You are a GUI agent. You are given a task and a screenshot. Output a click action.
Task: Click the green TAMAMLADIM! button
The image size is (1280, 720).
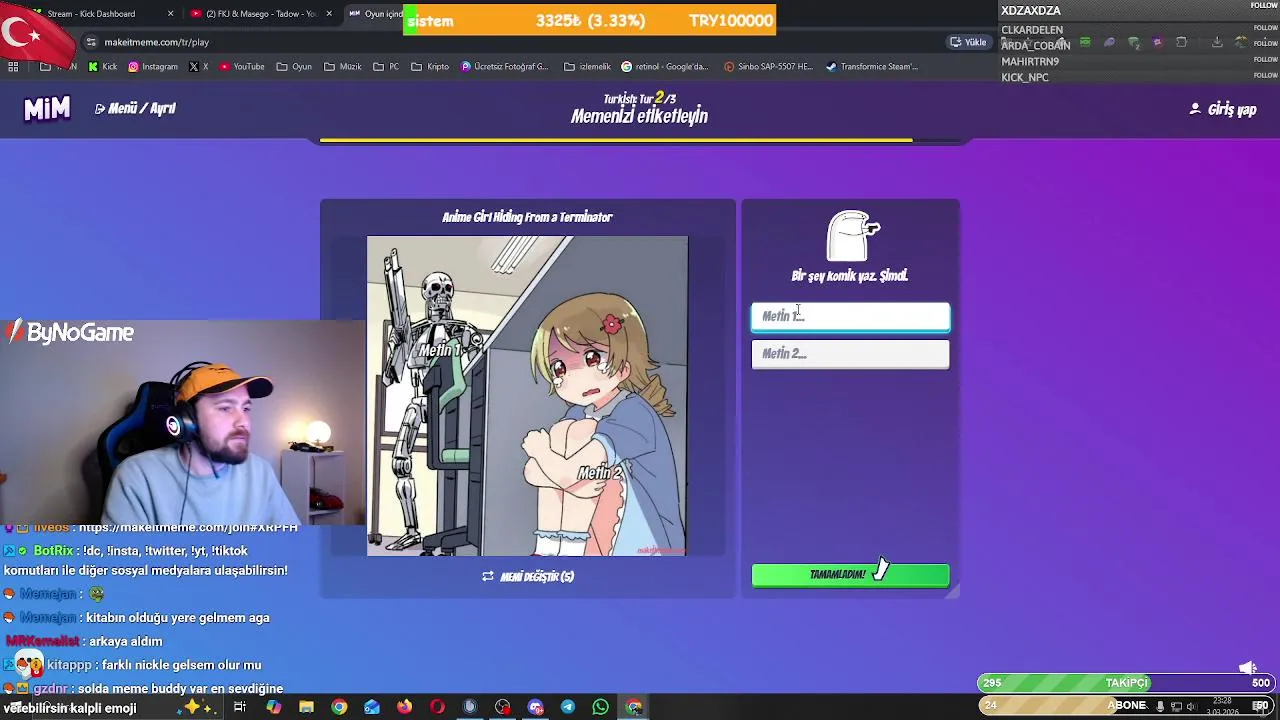(x=850, y=575)
